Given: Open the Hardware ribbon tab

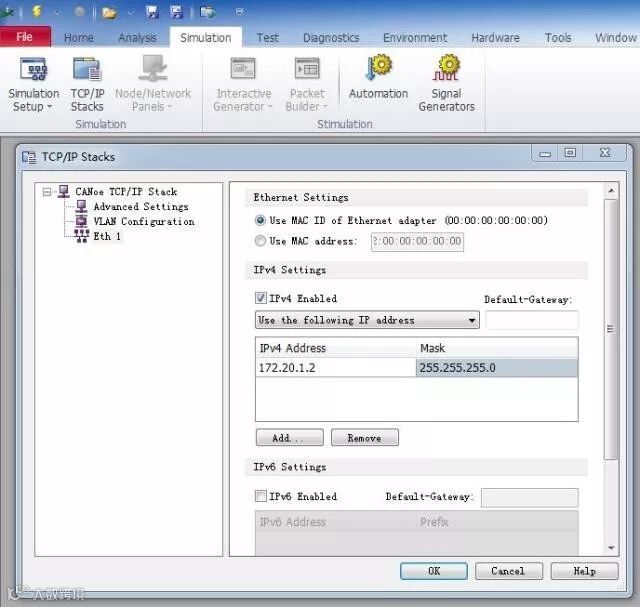Looking at the screenshot, I should click(x=496, y=38).
